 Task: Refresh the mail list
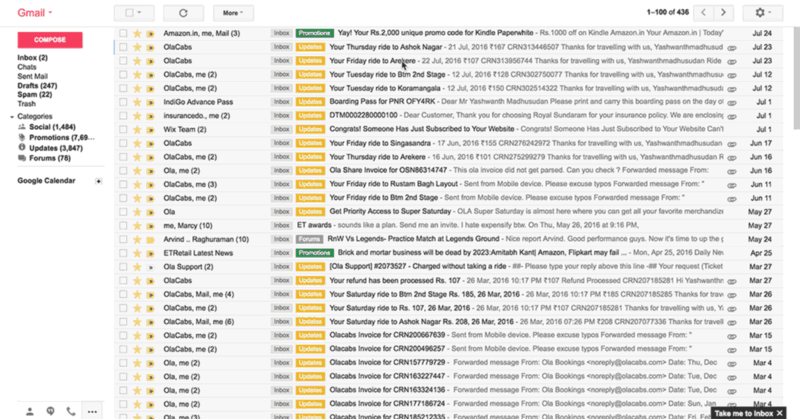click(183, 13)
